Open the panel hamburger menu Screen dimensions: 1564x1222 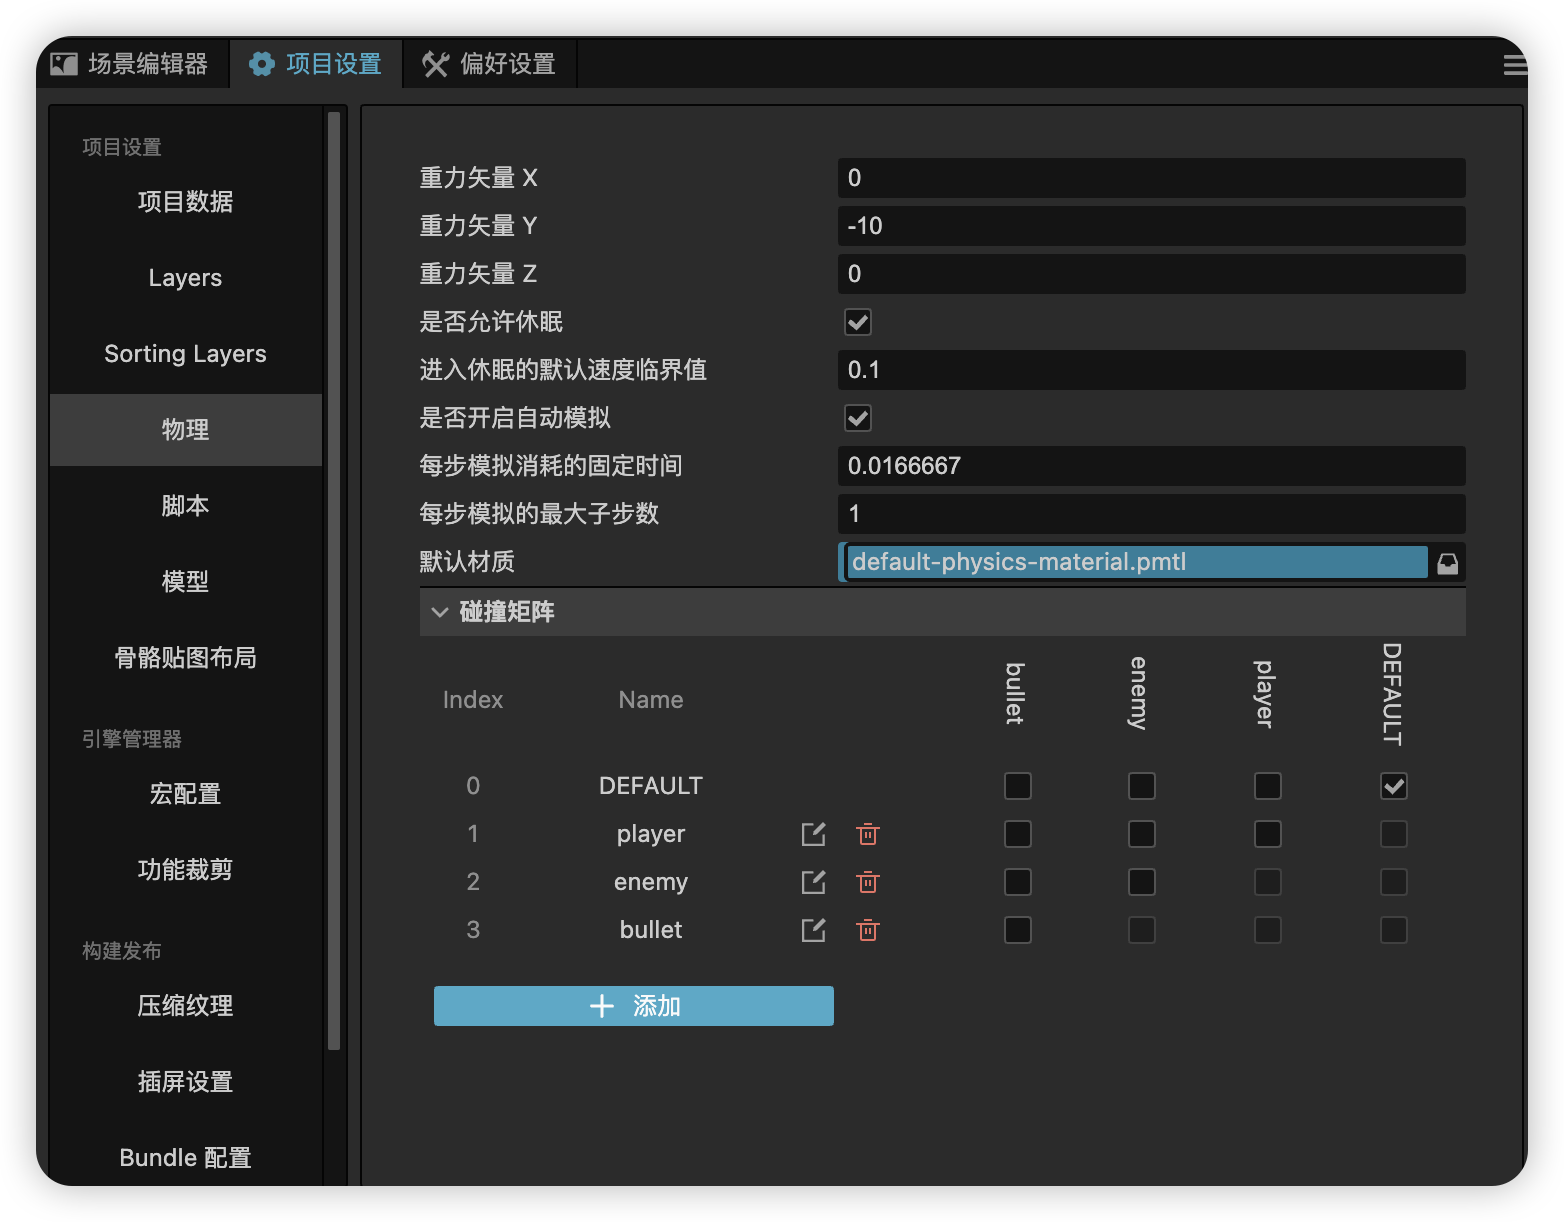(x=1514, y=65)
